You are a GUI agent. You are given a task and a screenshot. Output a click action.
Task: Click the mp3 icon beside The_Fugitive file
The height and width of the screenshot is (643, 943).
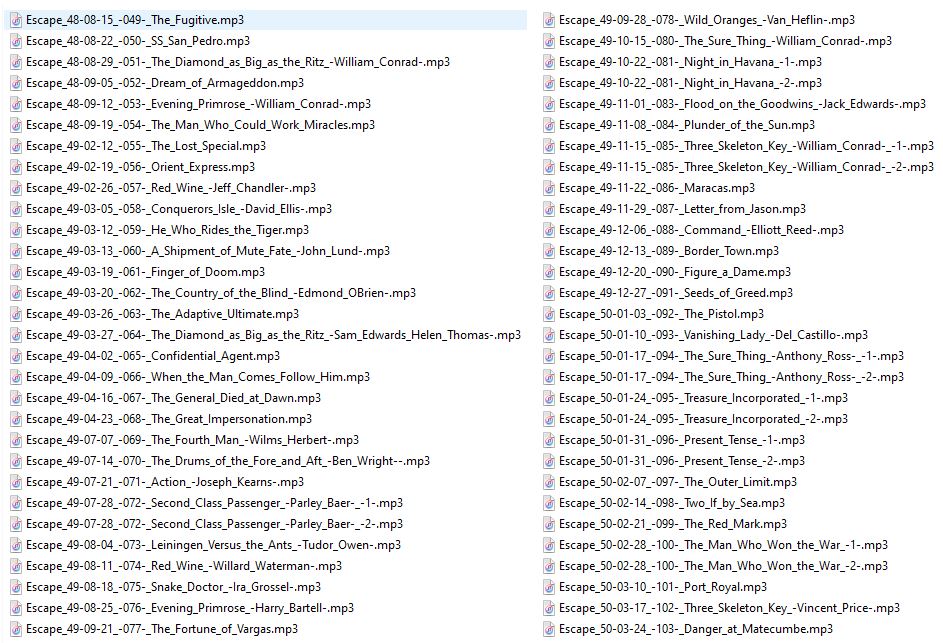pyautogui.click(x=16, y=20)
